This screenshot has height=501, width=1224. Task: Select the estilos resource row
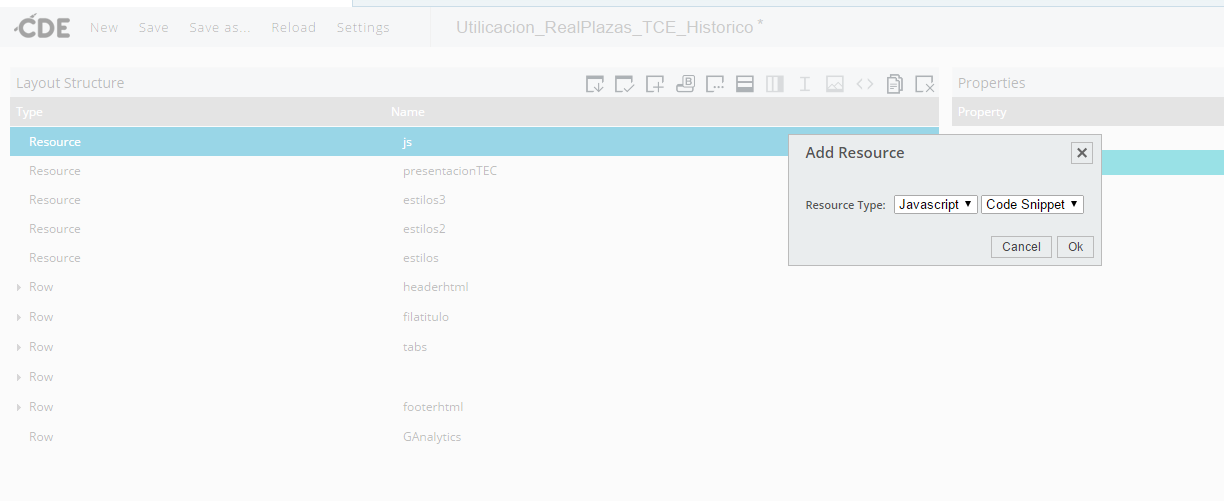click(x=474, y=258)
